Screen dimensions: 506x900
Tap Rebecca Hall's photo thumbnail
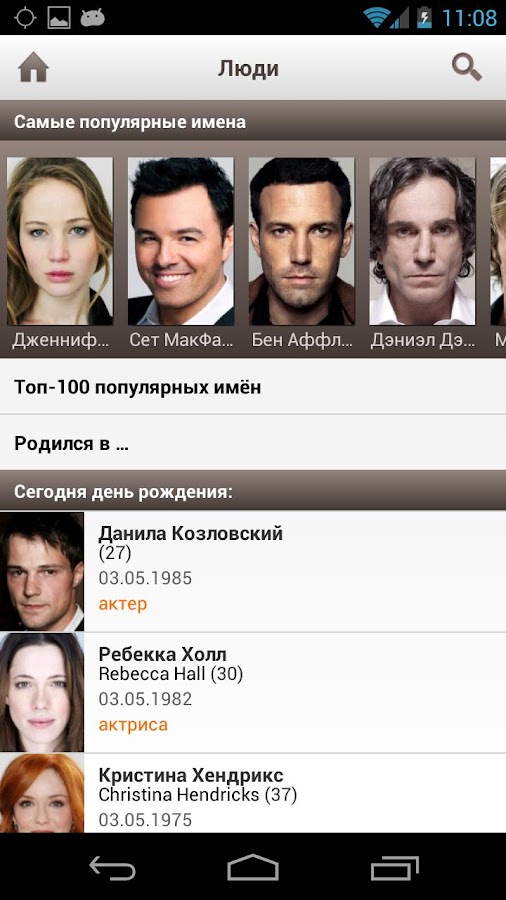pos(42,693)
